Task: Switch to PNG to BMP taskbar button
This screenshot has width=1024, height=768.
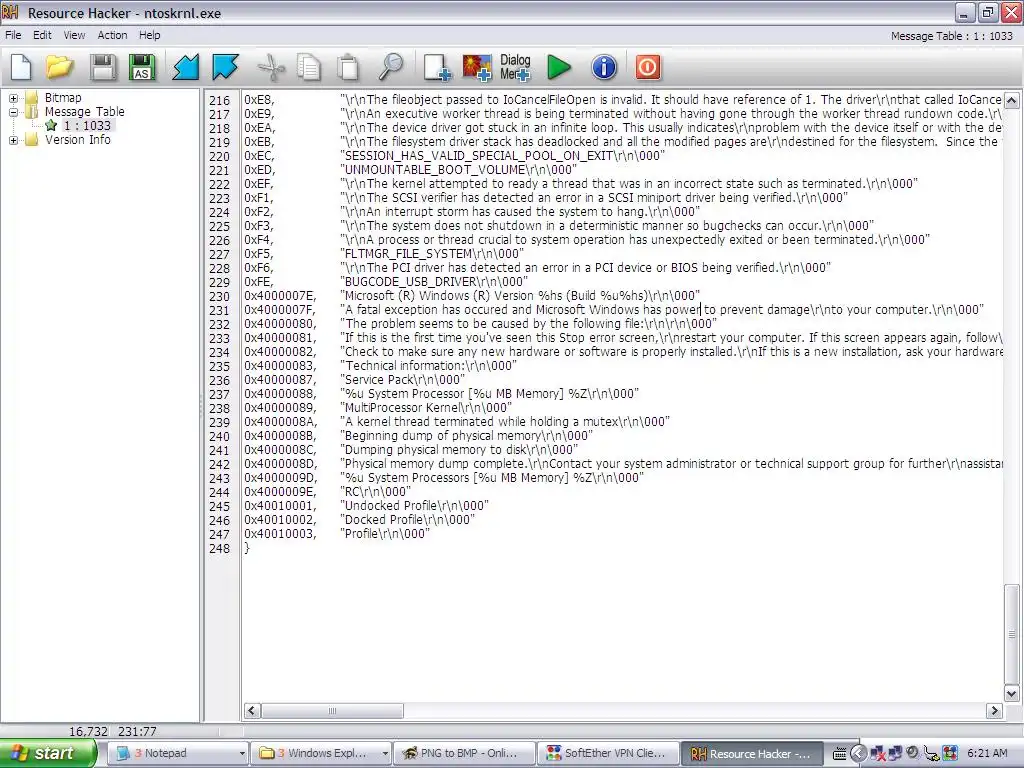Action: point(464,754)
